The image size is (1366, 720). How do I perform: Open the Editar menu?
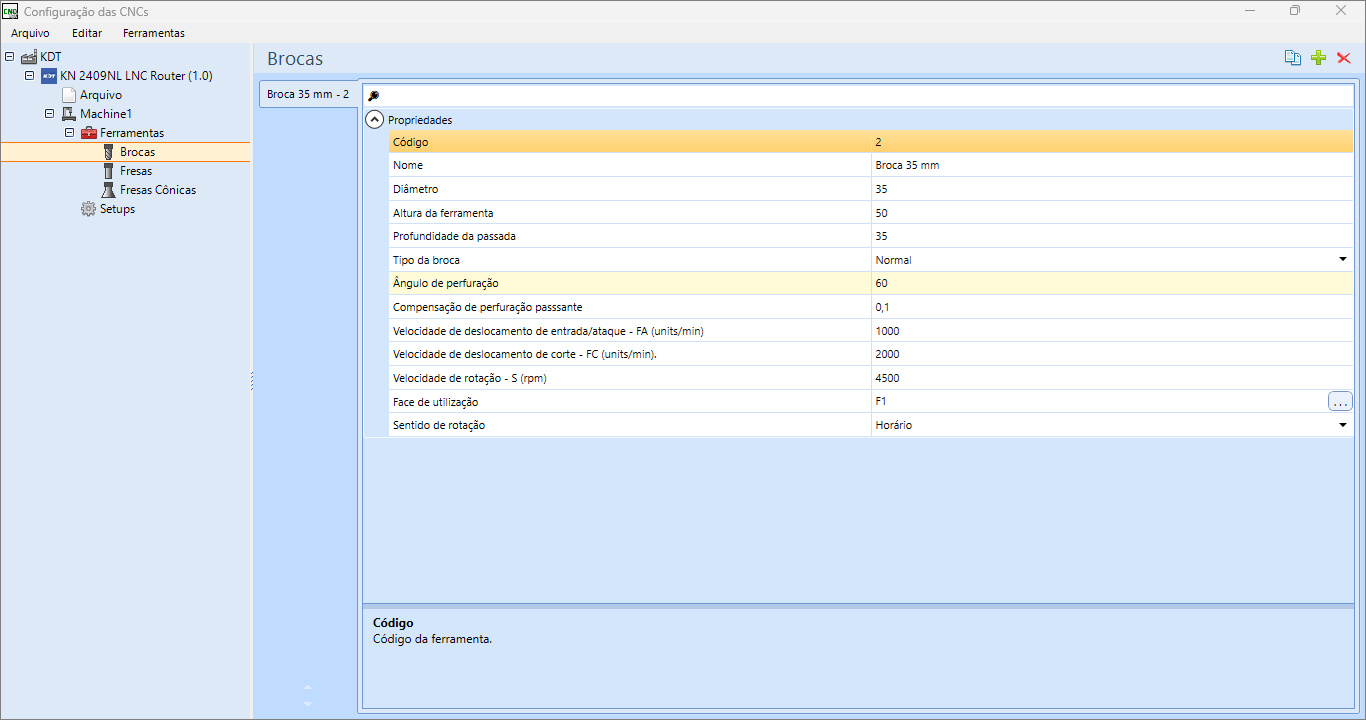pyautogui.click(x=87, y=33)
